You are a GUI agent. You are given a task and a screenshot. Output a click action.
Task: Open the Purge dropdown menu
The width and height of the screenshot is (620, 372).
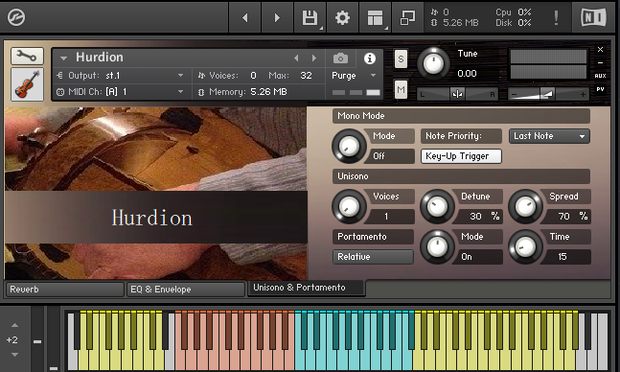353,76
